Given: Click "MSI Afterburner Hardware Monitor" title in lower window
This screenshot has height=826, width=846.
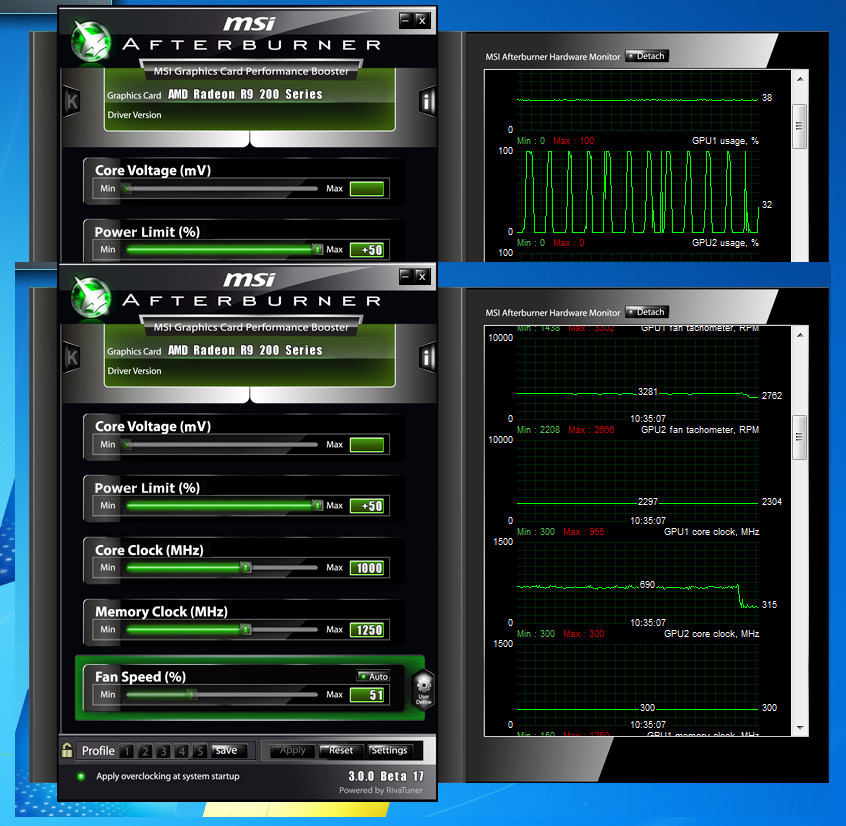Looking at the screenshot, I should tap(552, 312).
